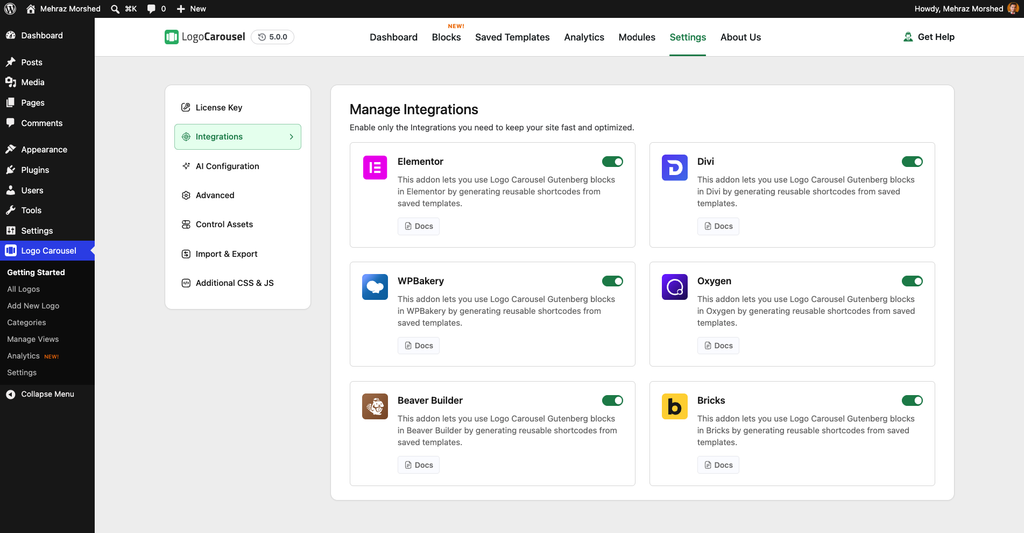
Task: Click the WordPress logo in admin bar
Action: [10, 8]
